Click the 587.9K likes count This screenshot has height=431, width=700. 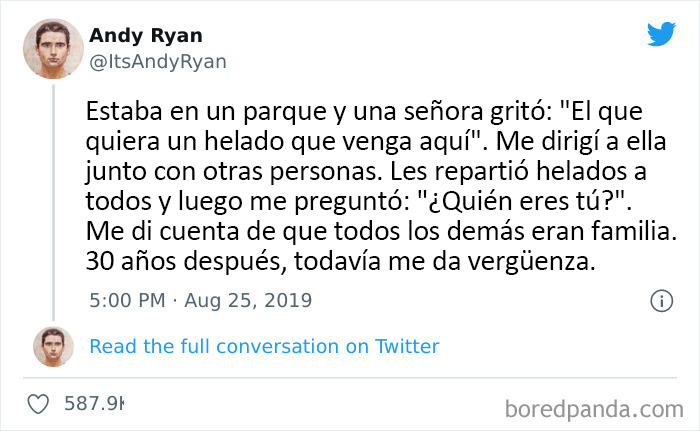point(94,405)
